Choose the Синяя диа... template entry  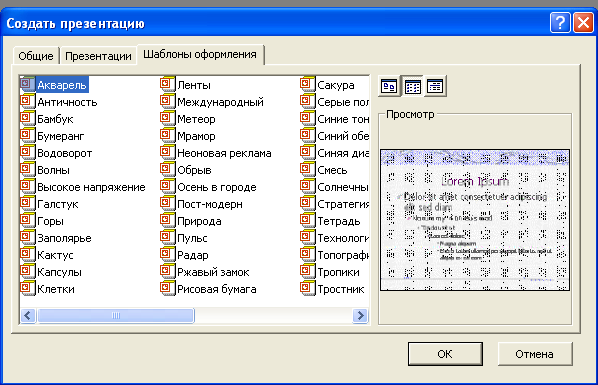pos(343,153)
